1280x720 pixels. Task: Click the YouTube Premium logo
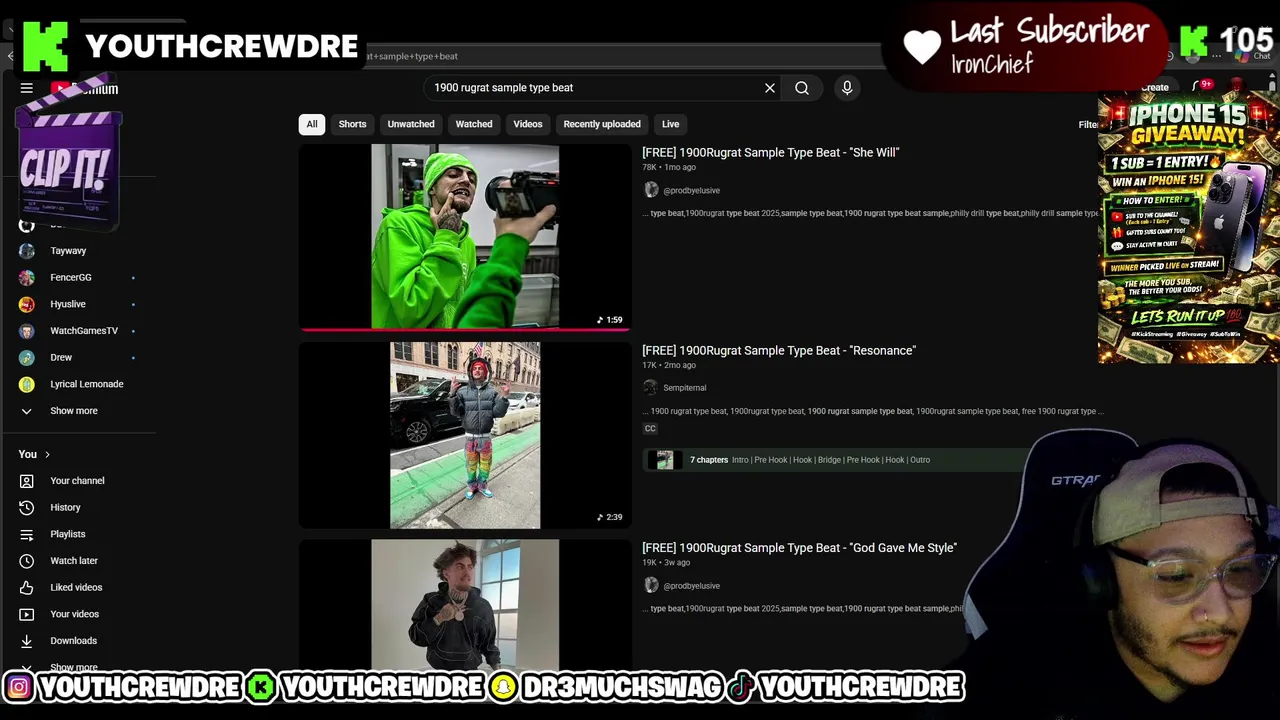click(85, 89)
